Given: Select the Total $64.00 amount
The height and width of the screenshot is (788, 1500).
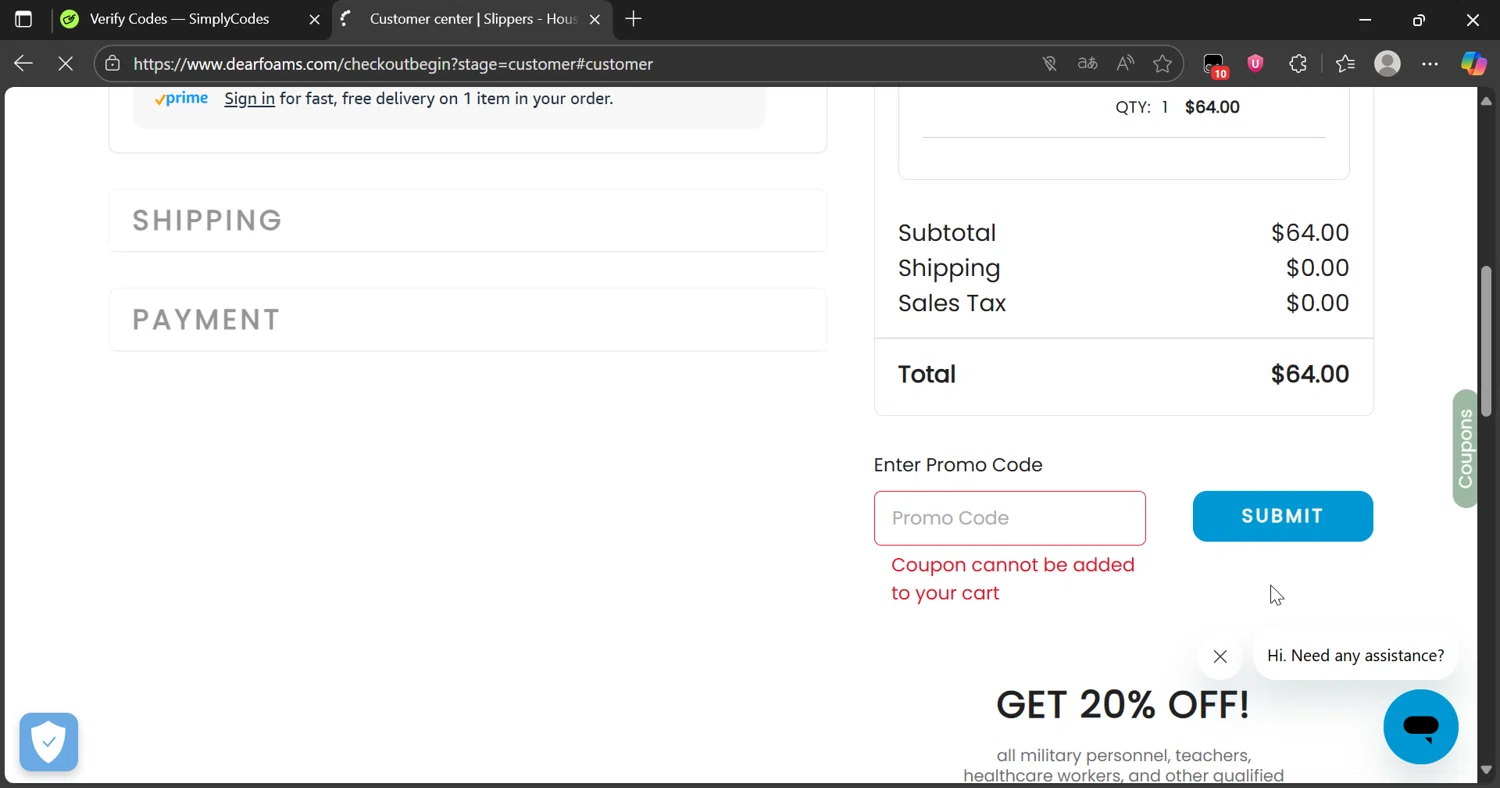Looking at the screenshot, I should [1310, 374].
